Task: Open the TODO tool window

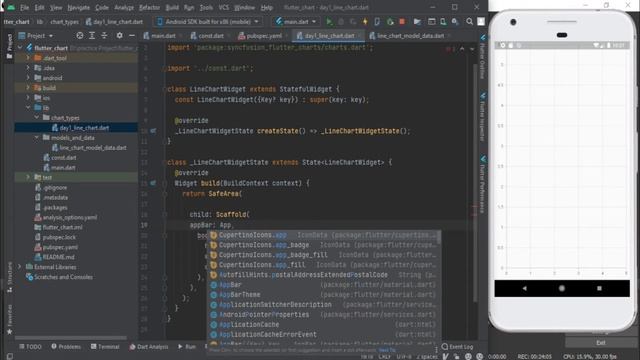Action: 30,347
